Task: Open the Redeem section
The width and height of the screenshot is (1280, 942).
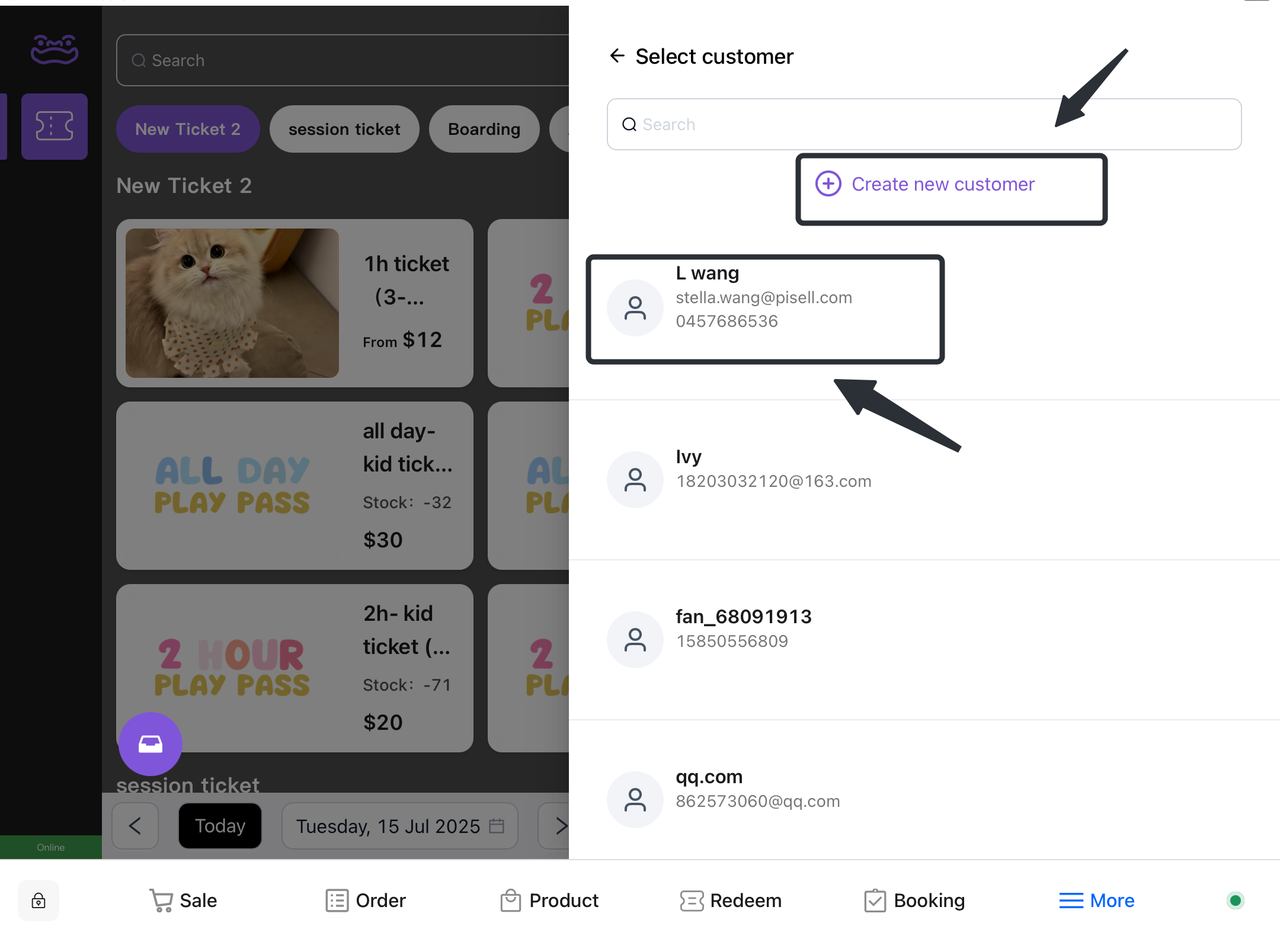Action: pyautogui.click(x=730, y=900)
